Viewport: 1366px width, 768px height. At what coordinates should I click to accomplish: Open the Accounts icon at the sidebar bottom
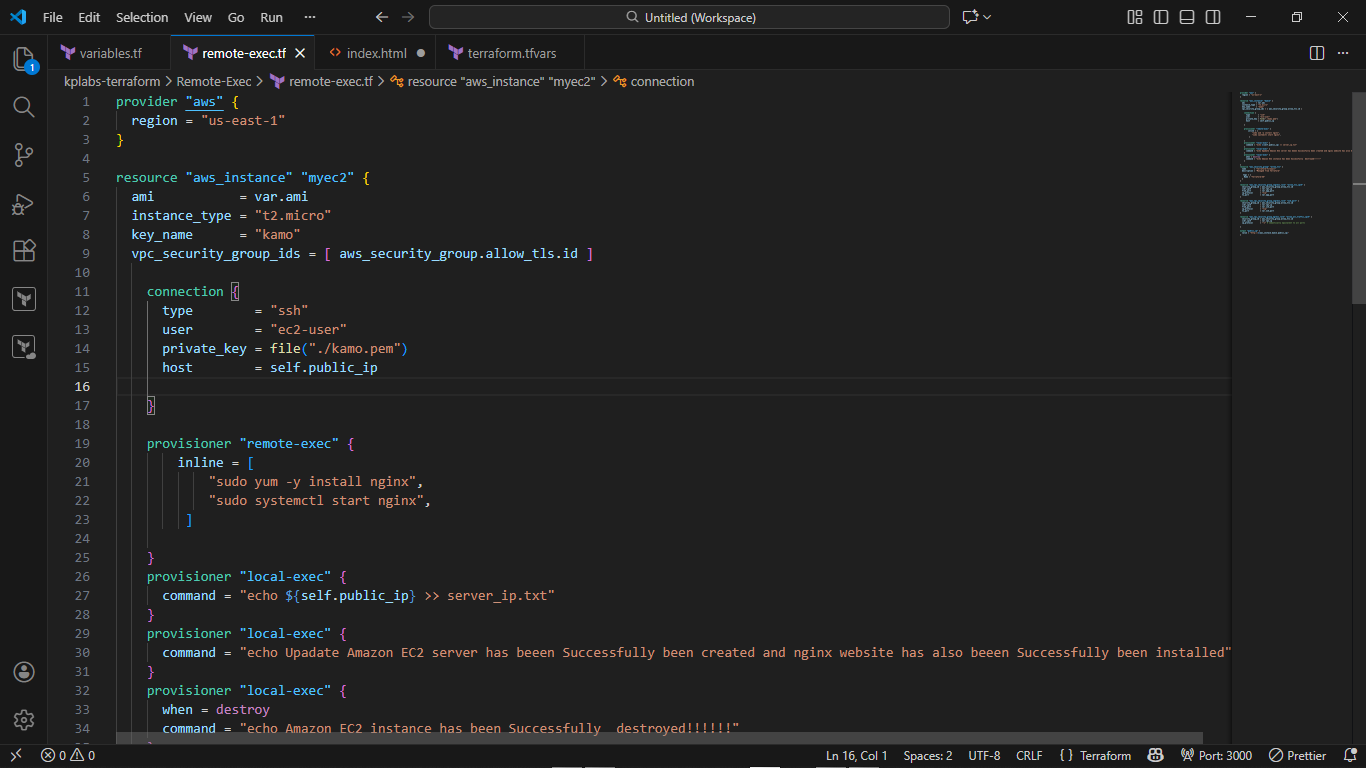[x=24, y=672]
